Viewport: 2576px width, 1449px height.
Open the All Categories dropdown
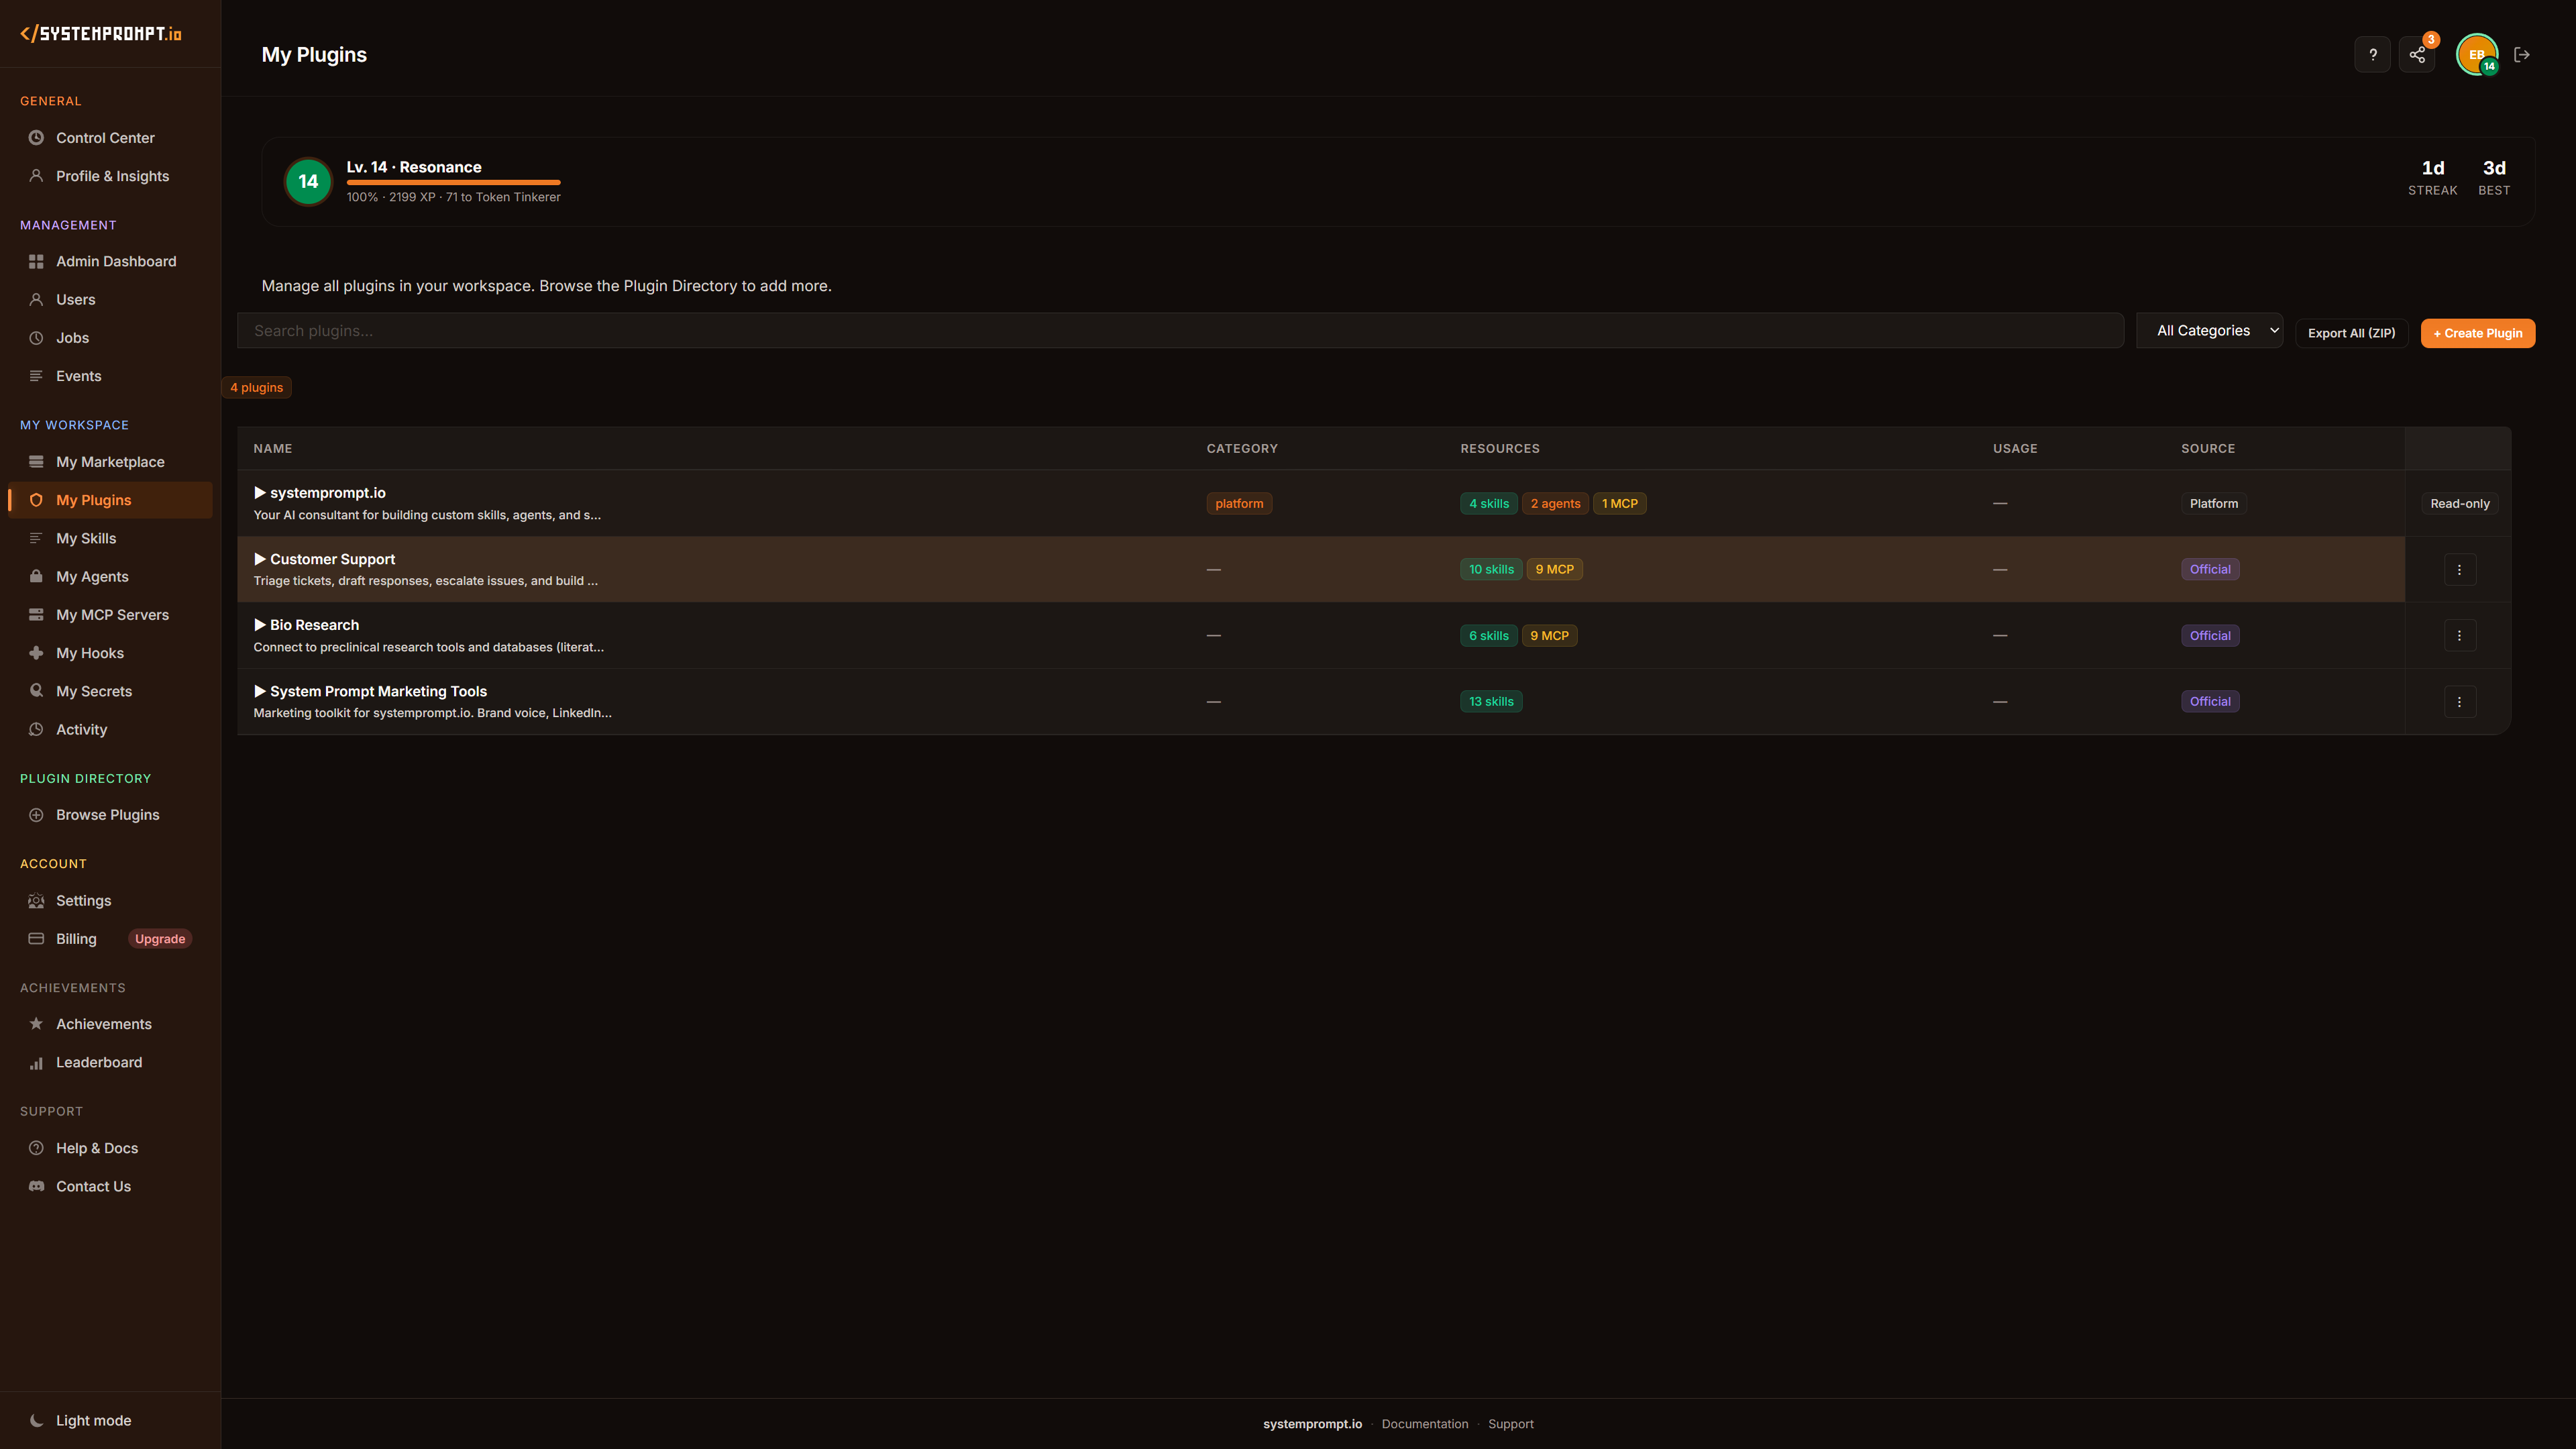point(2210,330)
